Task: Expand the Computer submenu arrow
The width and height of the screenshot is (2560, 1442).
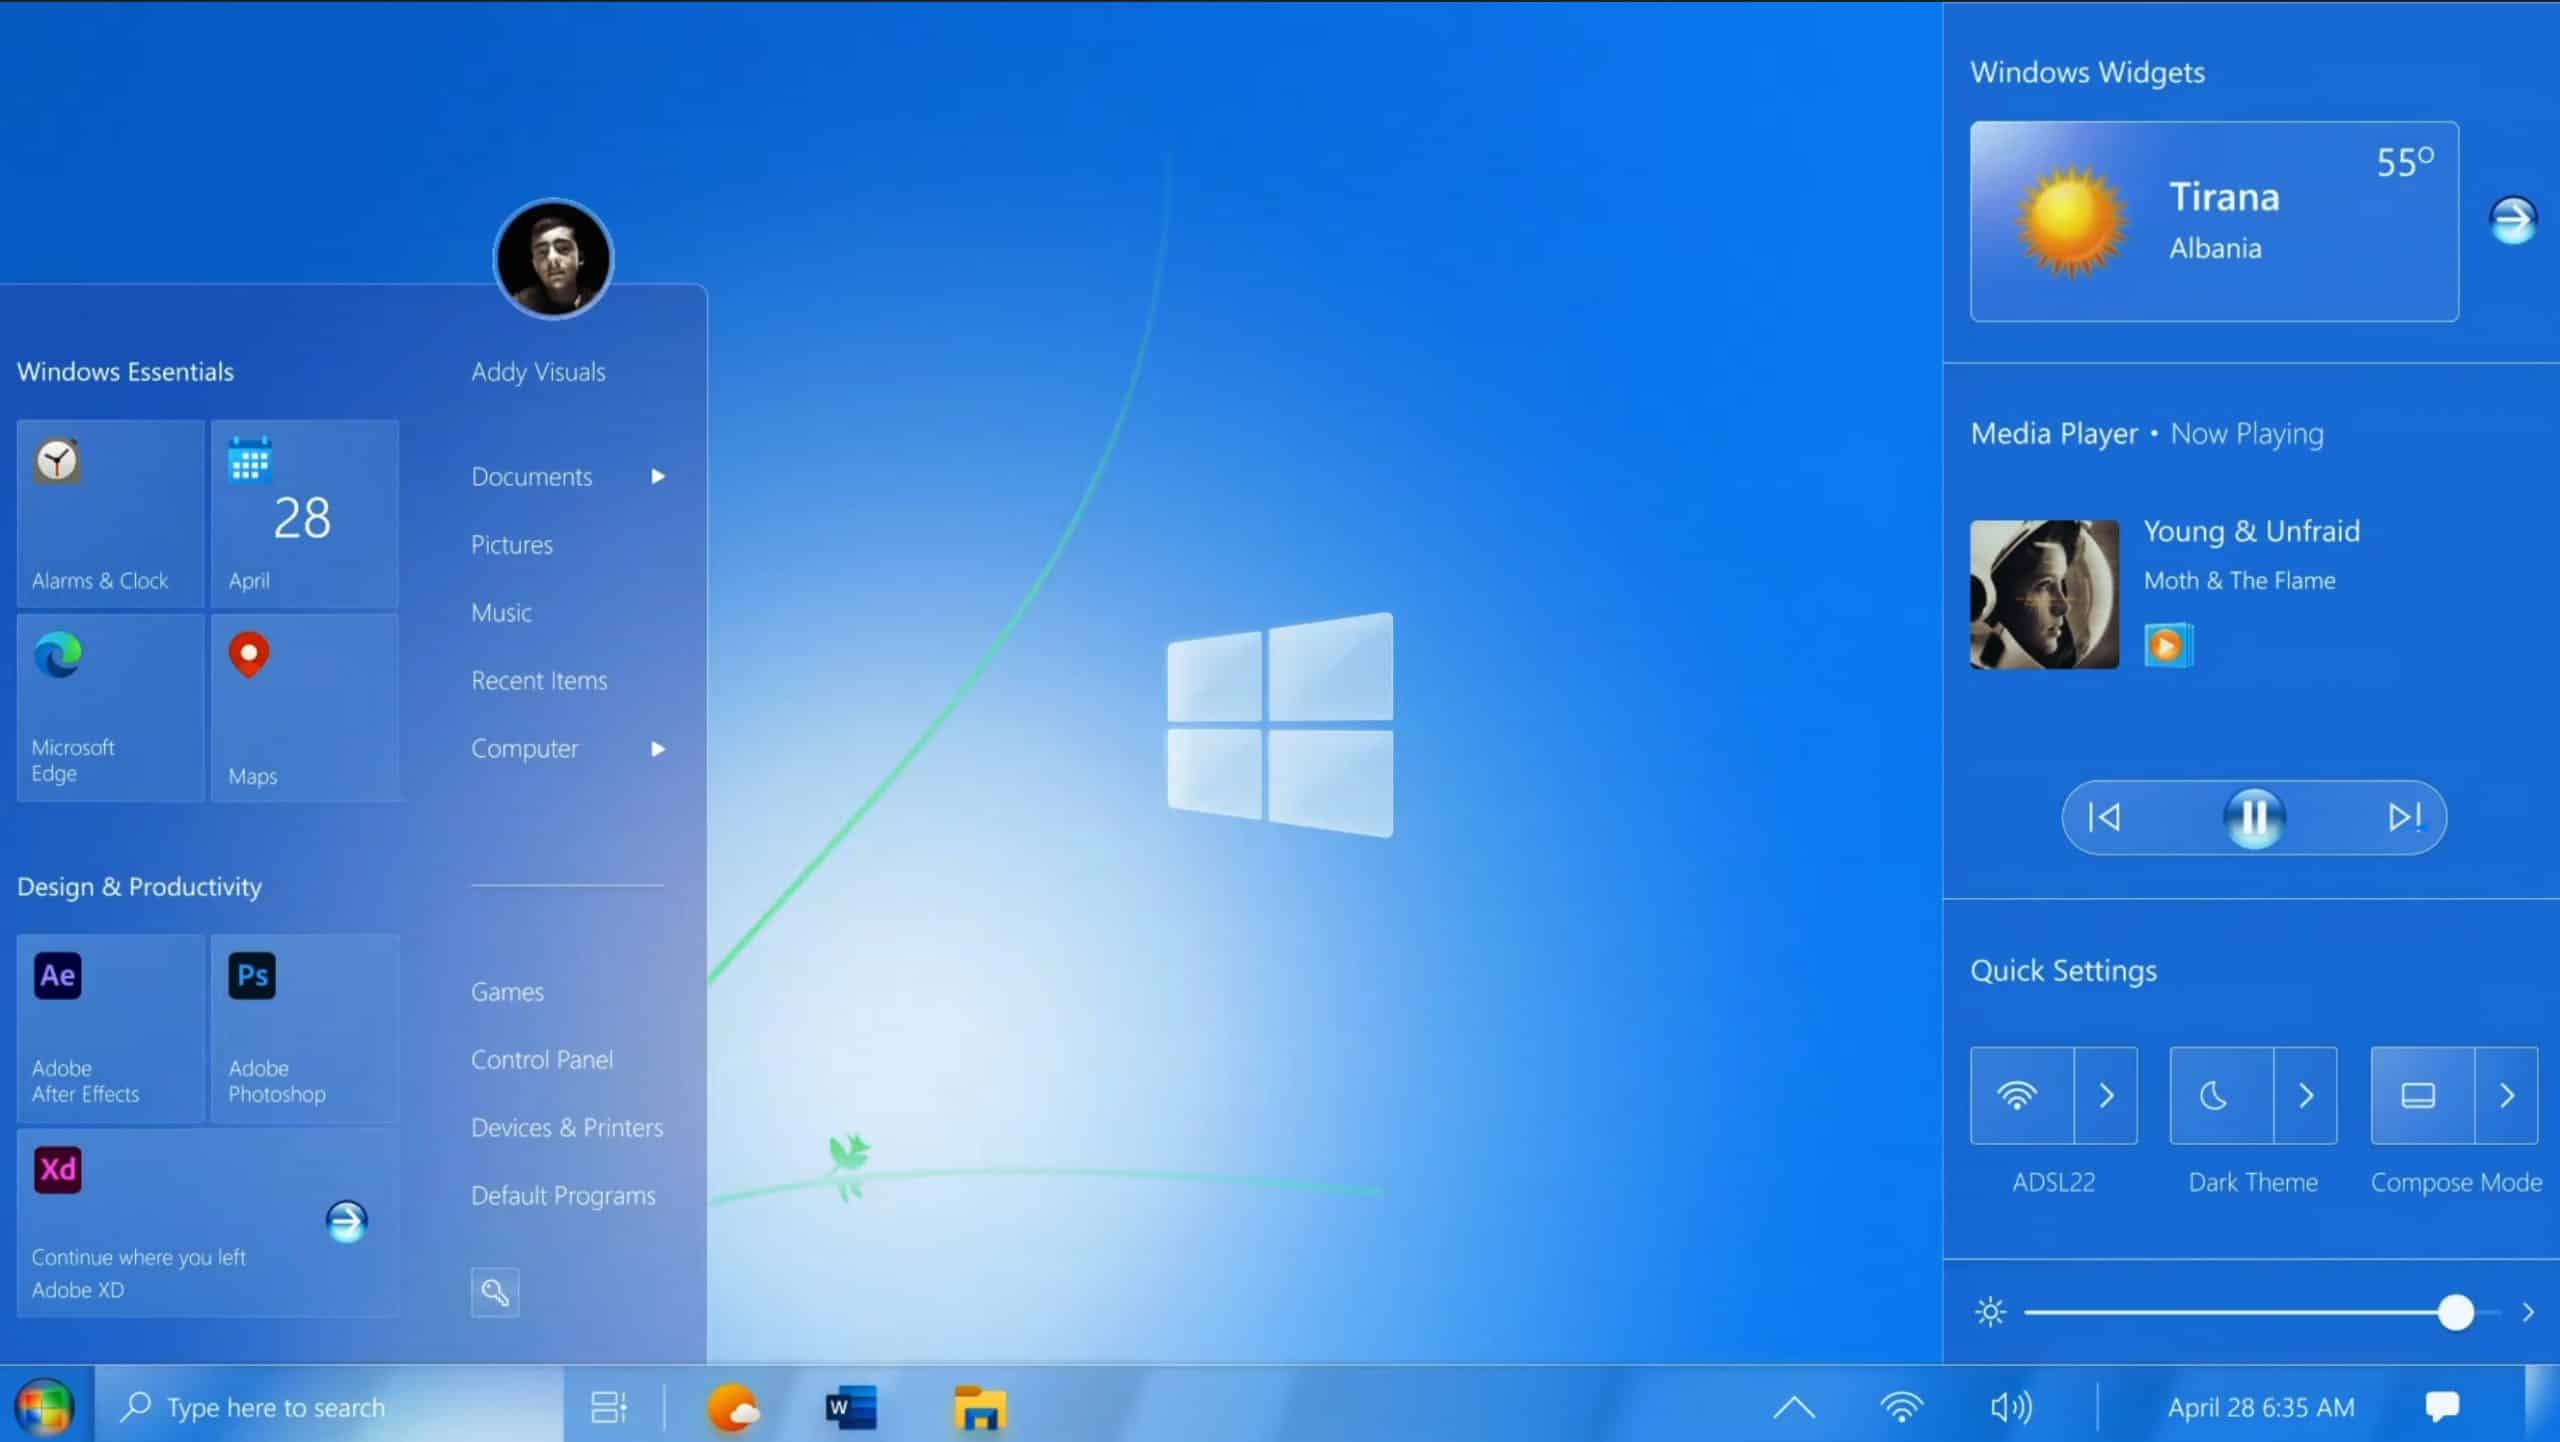Action: point(658,749)
